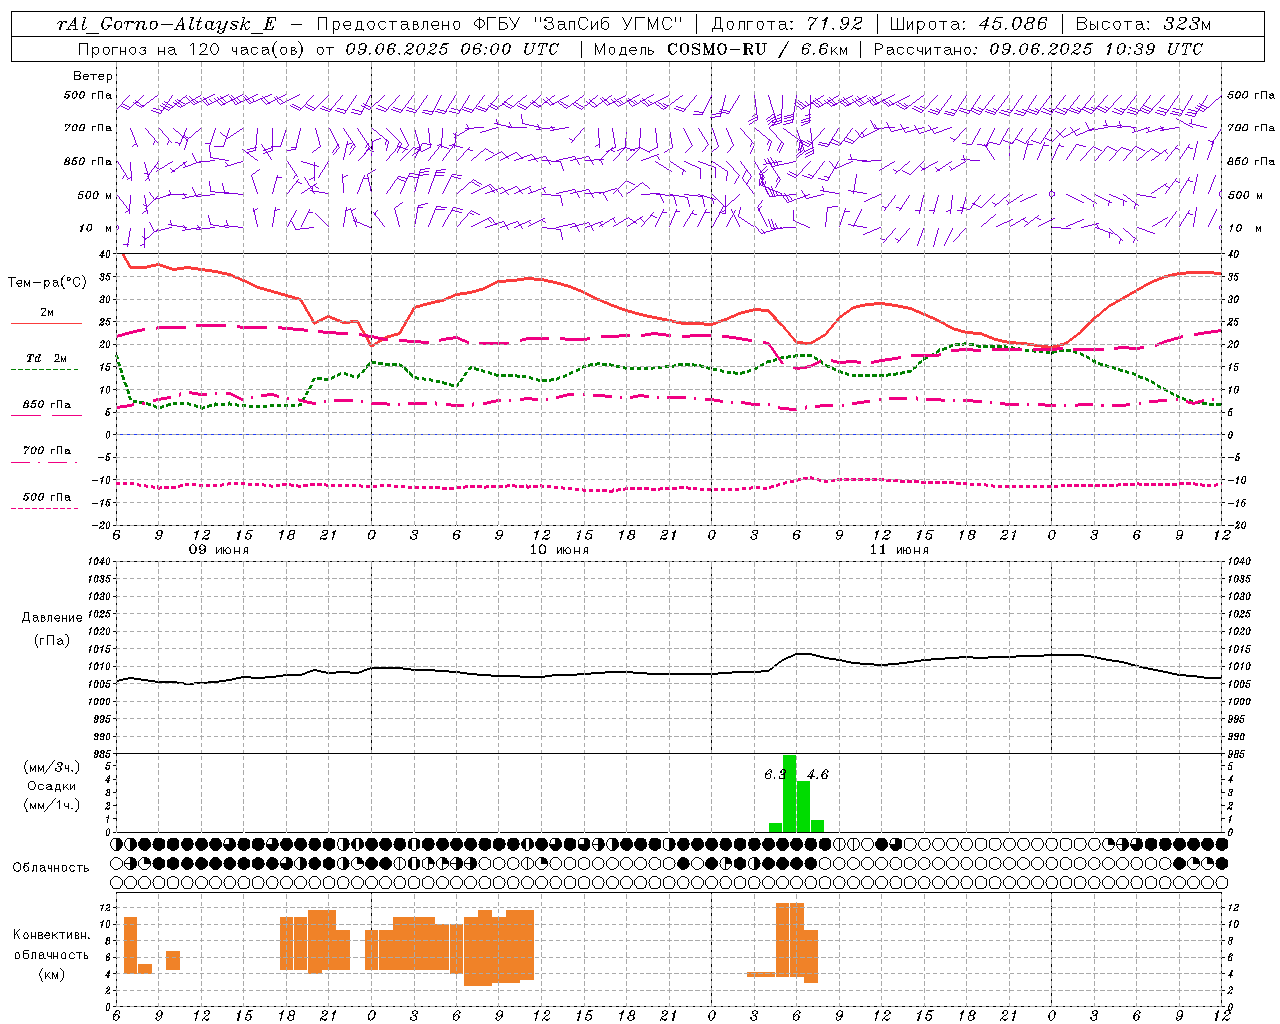
Task: Click the forecast start 09.06.2025 06:00 UTC
Action: point(452,49)
